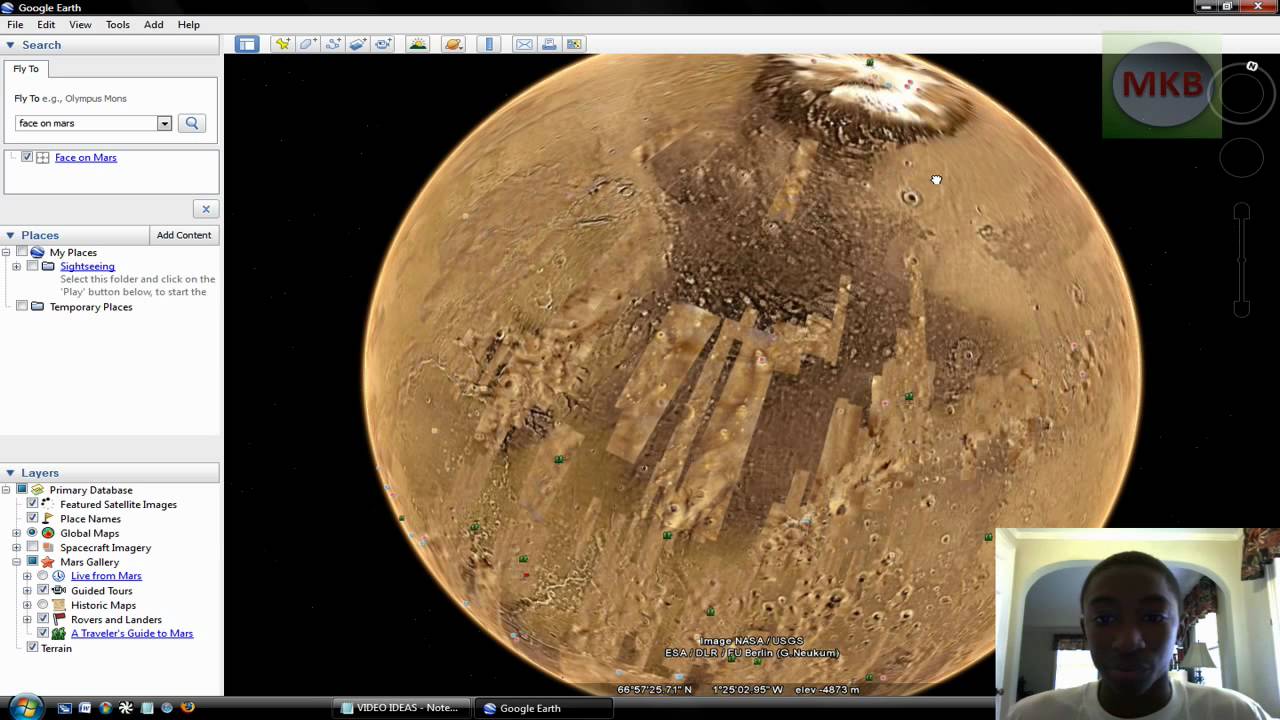The width and height of the screenshot is (1280, 720).
Task: Print the current view
Action: 549,44
